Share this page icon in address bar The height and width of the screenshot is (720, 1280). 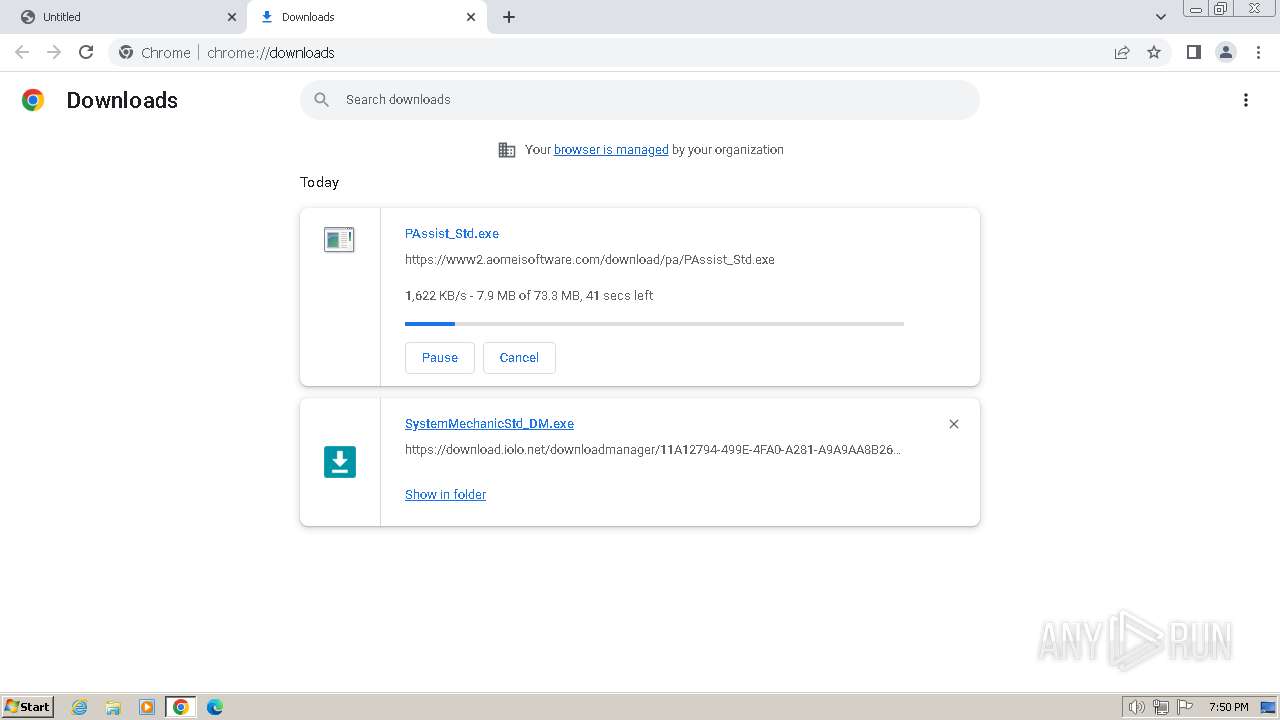click(1122, 52)
